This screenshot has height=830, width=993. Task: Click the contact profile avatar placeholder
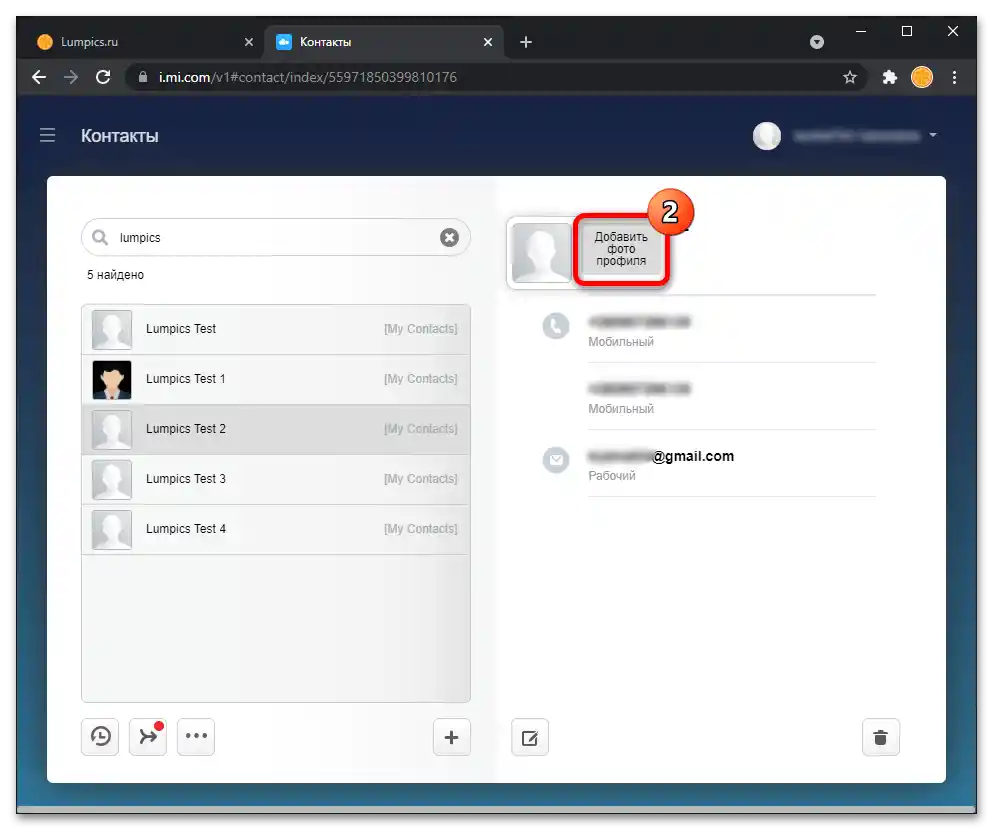(x=541, y=253)
